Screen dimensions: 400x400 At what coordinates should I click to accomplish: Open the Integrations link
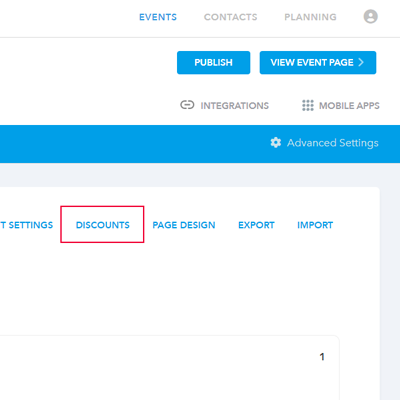click(x=235, y=106)
